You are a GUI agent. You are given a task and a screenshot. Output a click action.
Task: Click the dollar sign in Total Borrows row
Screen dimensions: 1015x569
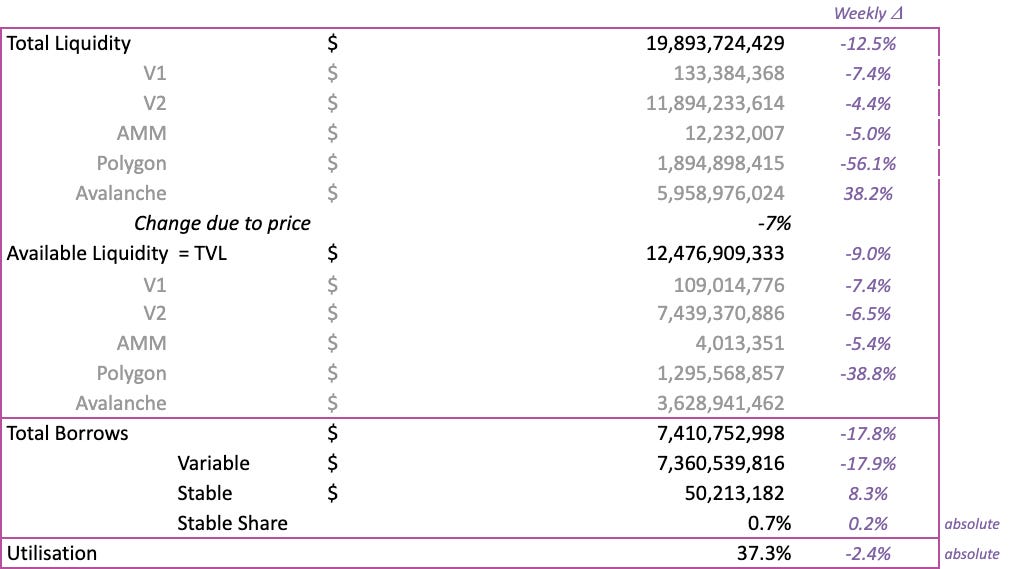pos(332,433)
